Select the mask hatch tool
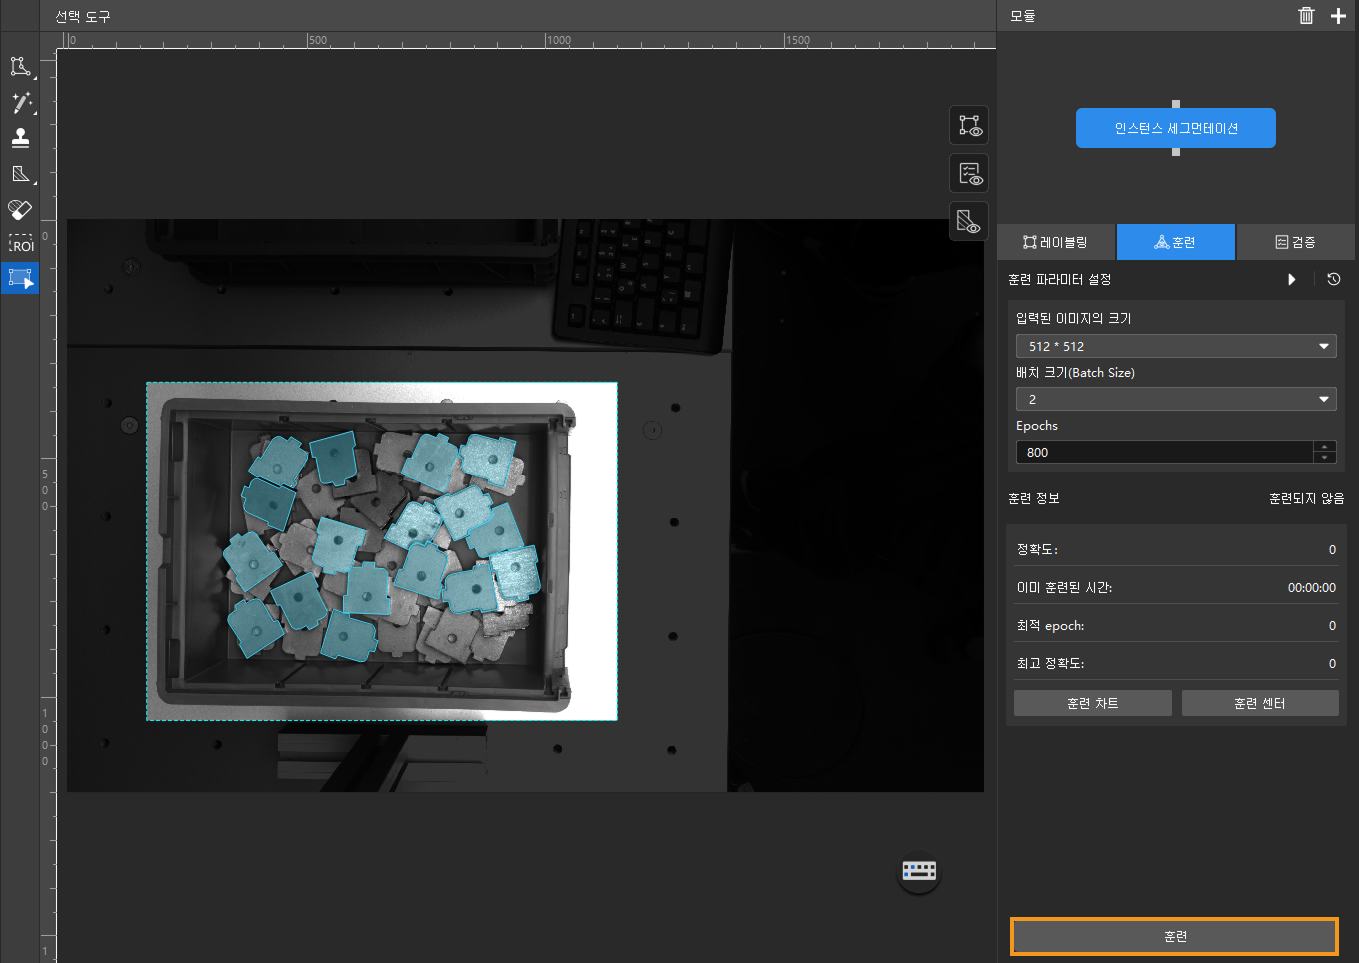1359x963 pixels. point(20,174)
